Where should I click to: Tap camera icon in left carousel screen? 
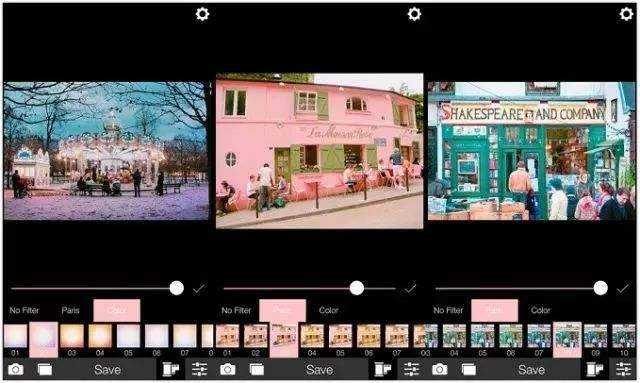pyautogui.click(x=16, y=370)
